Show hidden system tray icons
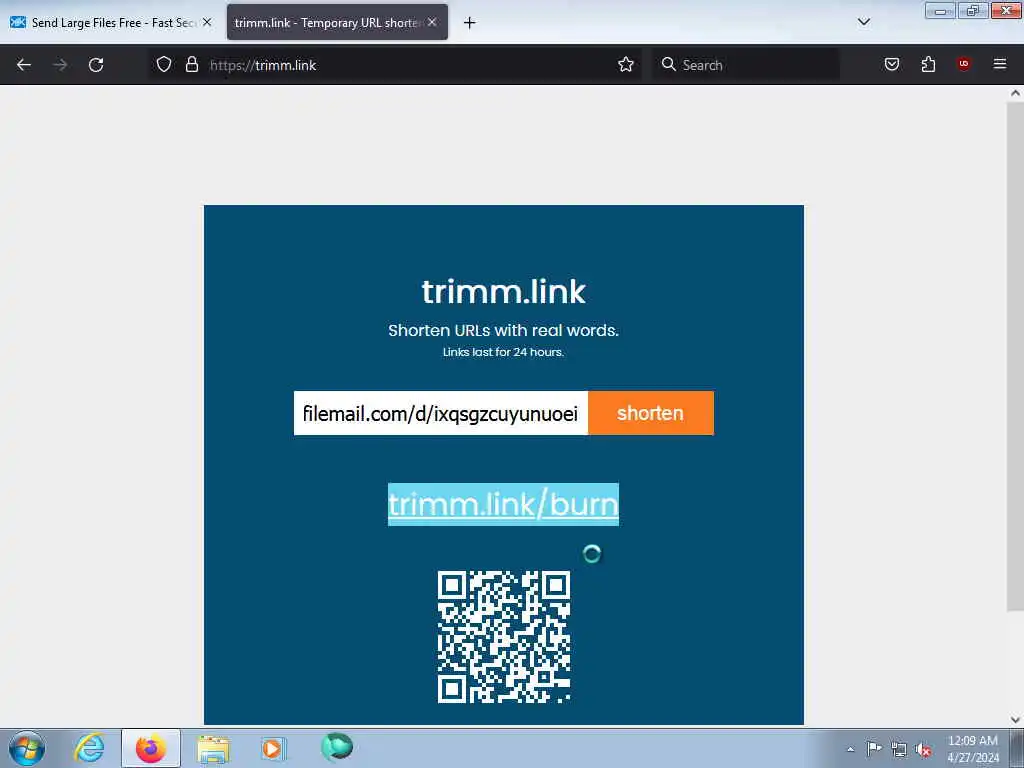 point(850,749)
